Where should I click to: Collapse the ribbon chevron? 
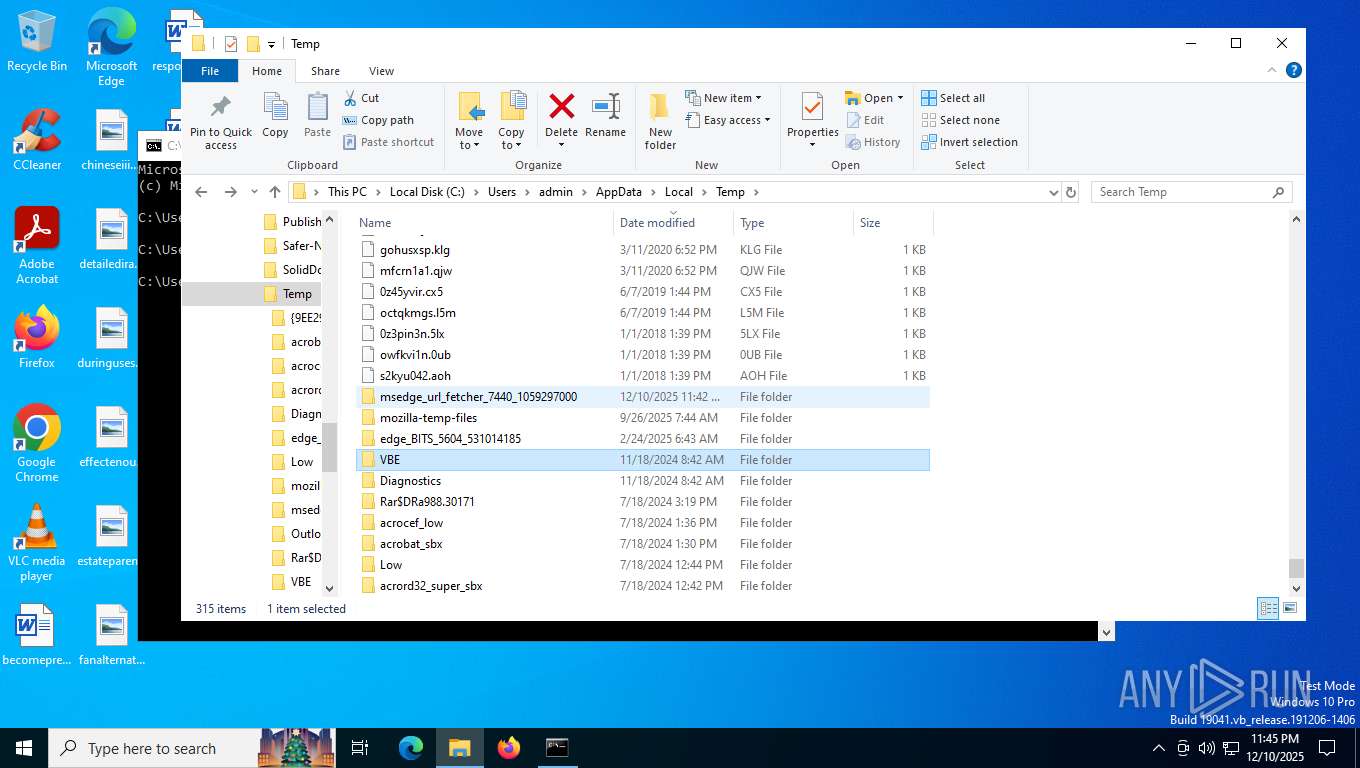(1272, 70)
